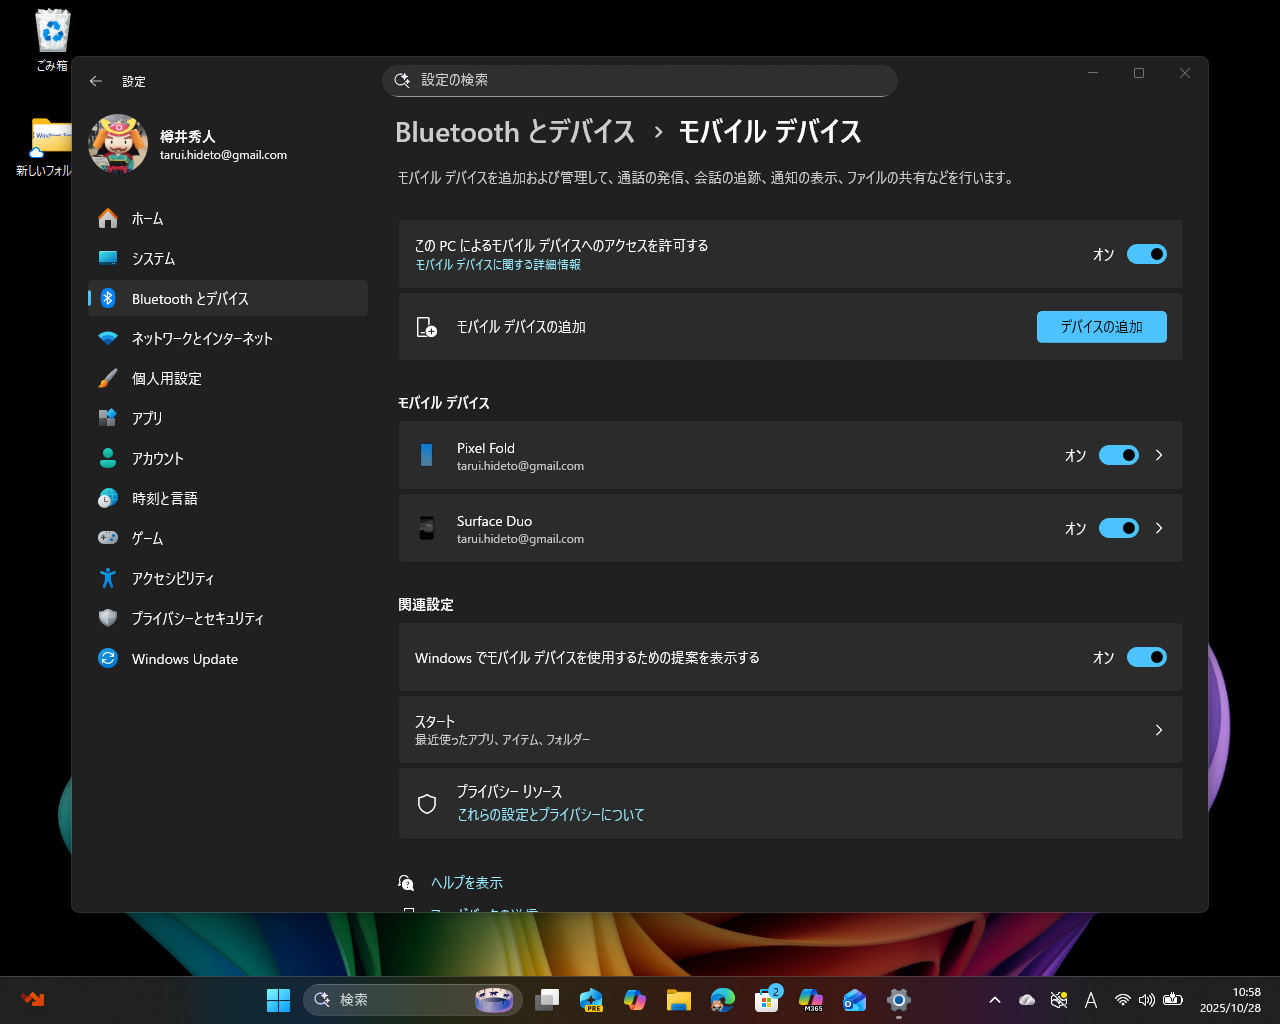The height and width of the screenshot is (1024, 1280).
Task: Click the アクセシビリティ figure icon
Action: [x=108, y=578]
